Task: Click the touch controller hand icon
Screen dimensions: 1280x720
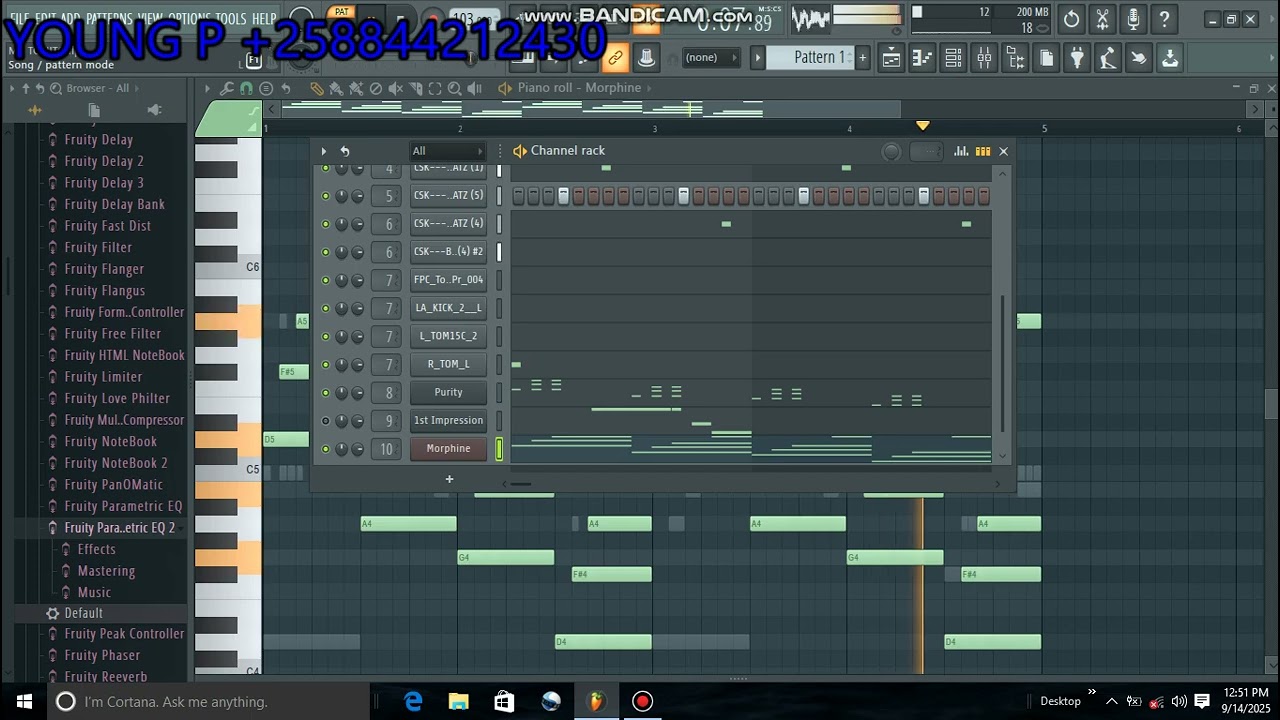Action: (x=1139, y=58)
